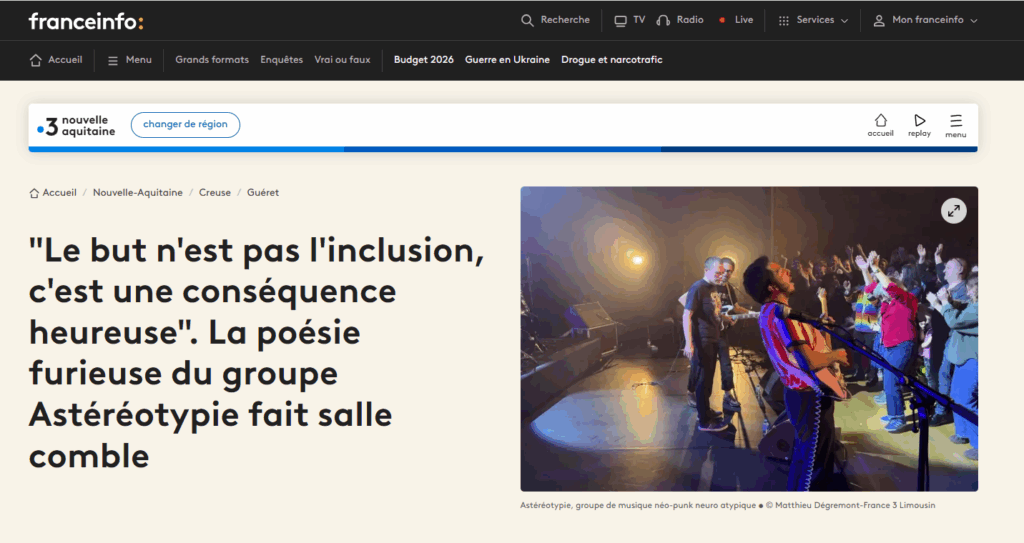1024x543 pixels.
Task: Select Grands formats in the navigation bar
Action: pos(212,60)
